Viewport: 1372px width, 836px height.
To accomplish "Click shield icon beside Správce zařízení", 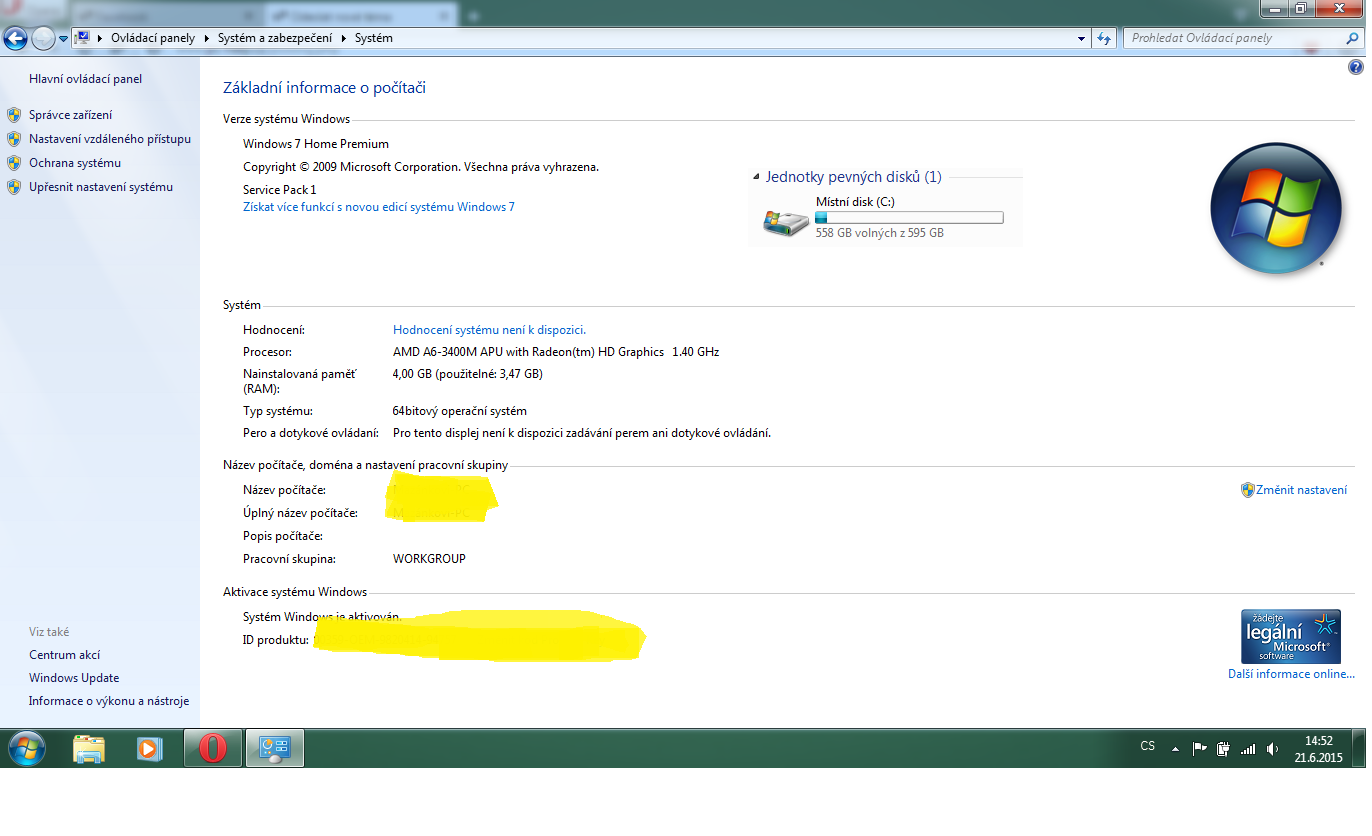I will 14,115.
